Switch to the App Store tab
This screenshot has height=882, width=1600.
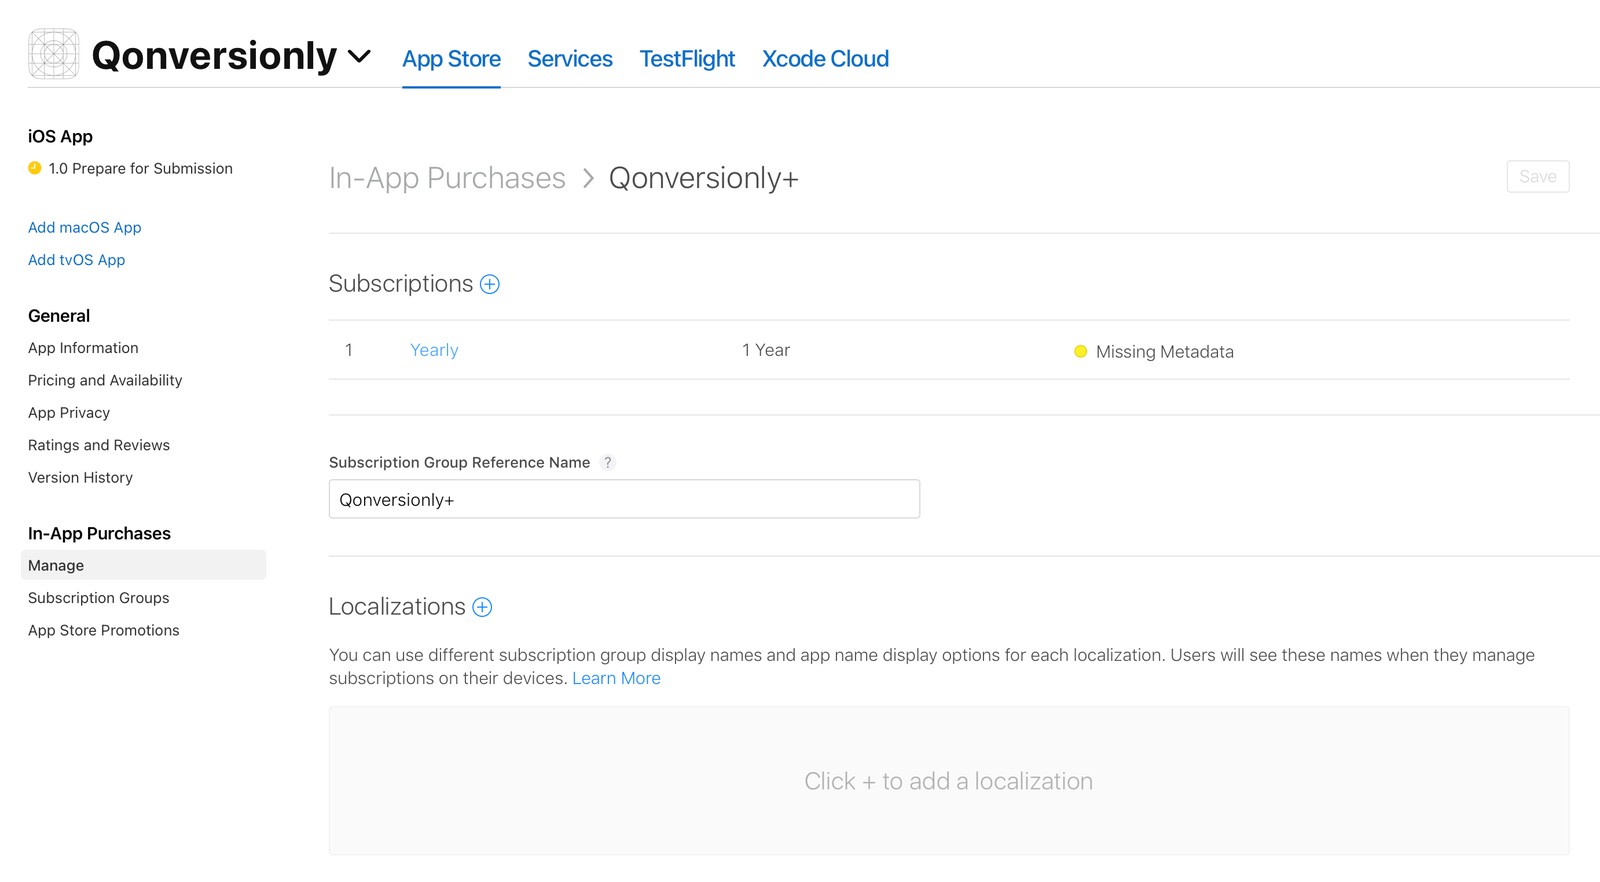coord(451,59)
